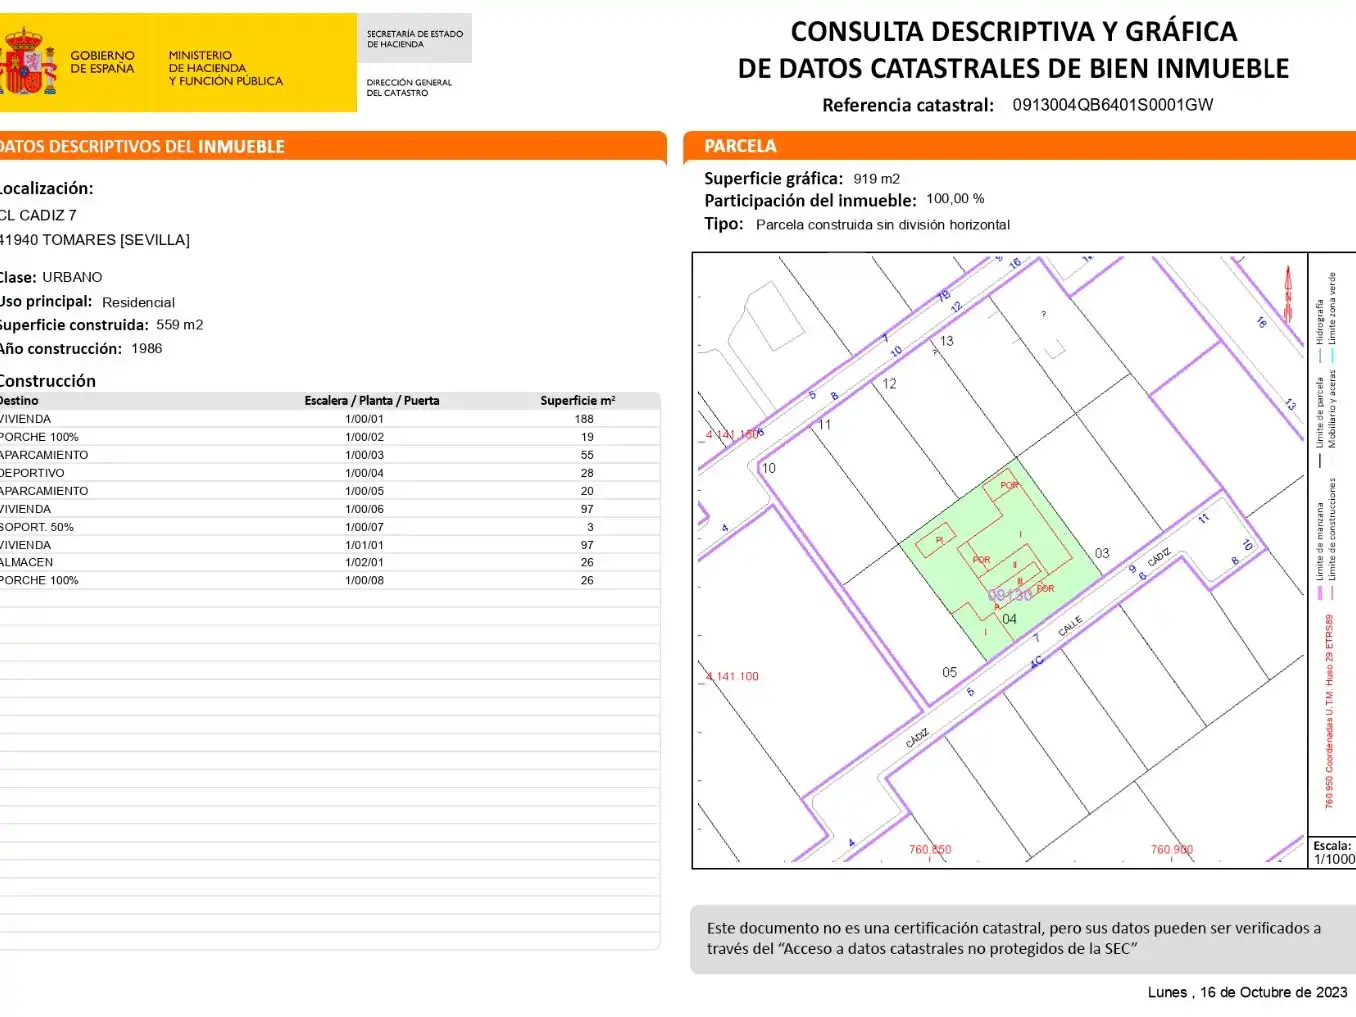Click the north arrow on the map
This screenshot has height=1017, width=1356.
tap(1288, 293)
